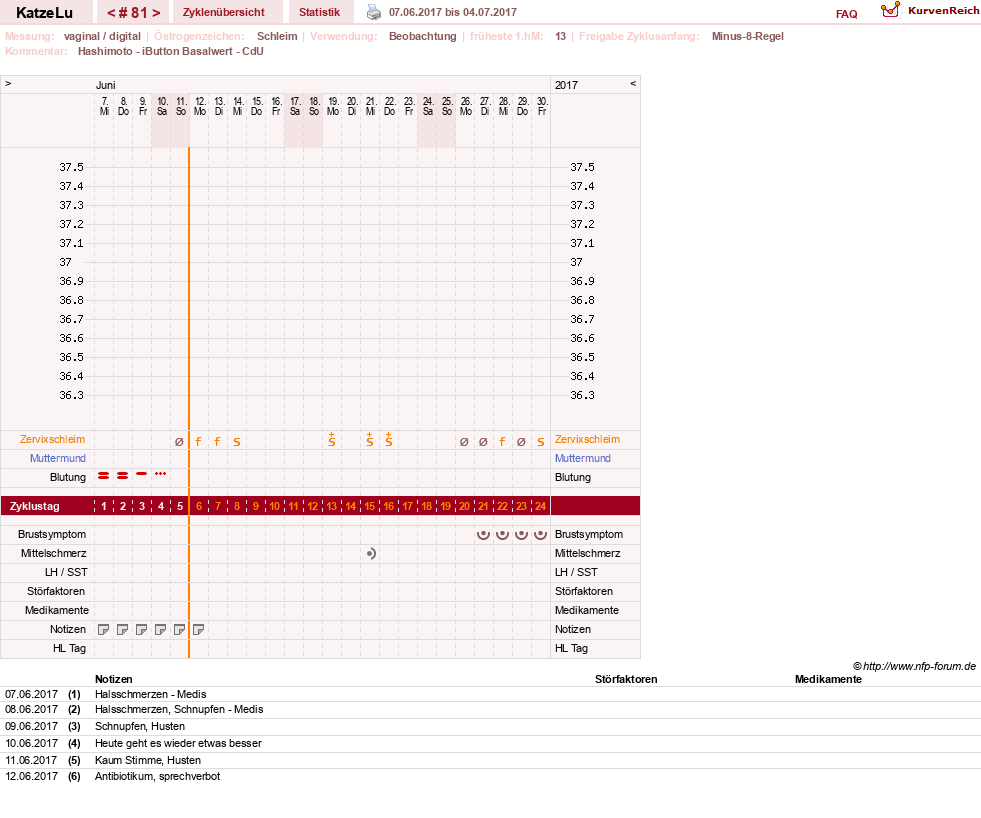The image size is (981, 818).
Task: Click Mittelschmerz icon on cycle day 15
Action: click(x=371, y=553)
